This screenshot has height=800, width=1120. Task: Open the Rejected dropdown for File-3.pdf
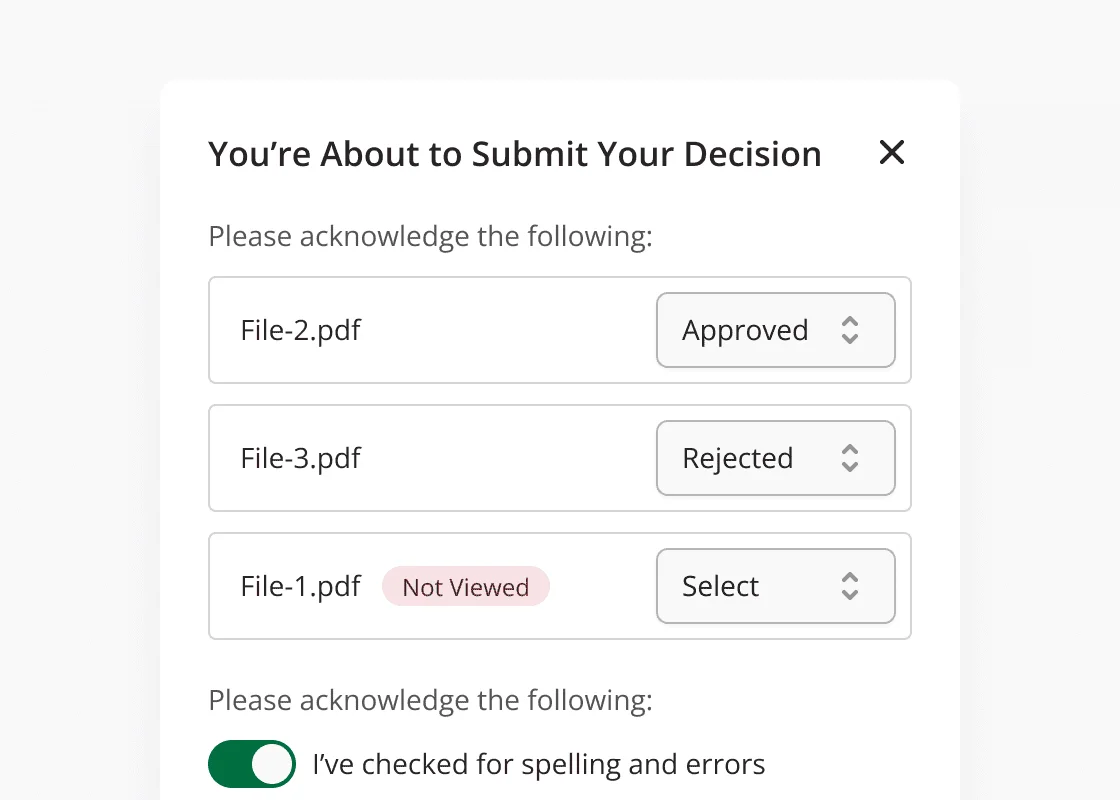point(776,458)
